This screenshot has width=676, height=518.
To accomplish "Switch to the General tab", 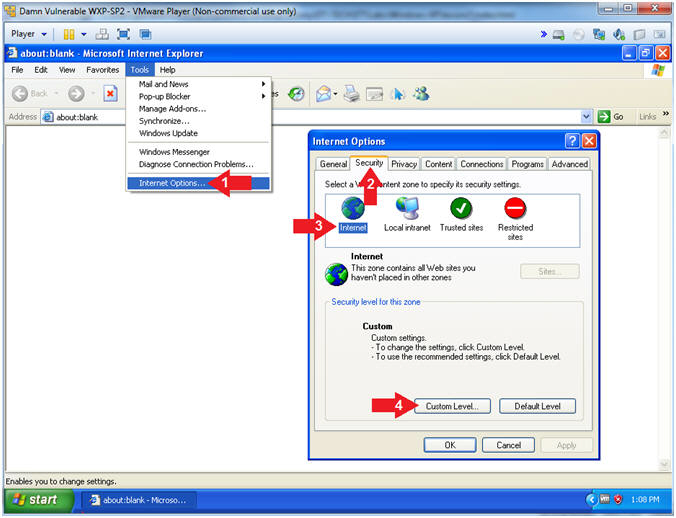I will [x=333, y=164].
